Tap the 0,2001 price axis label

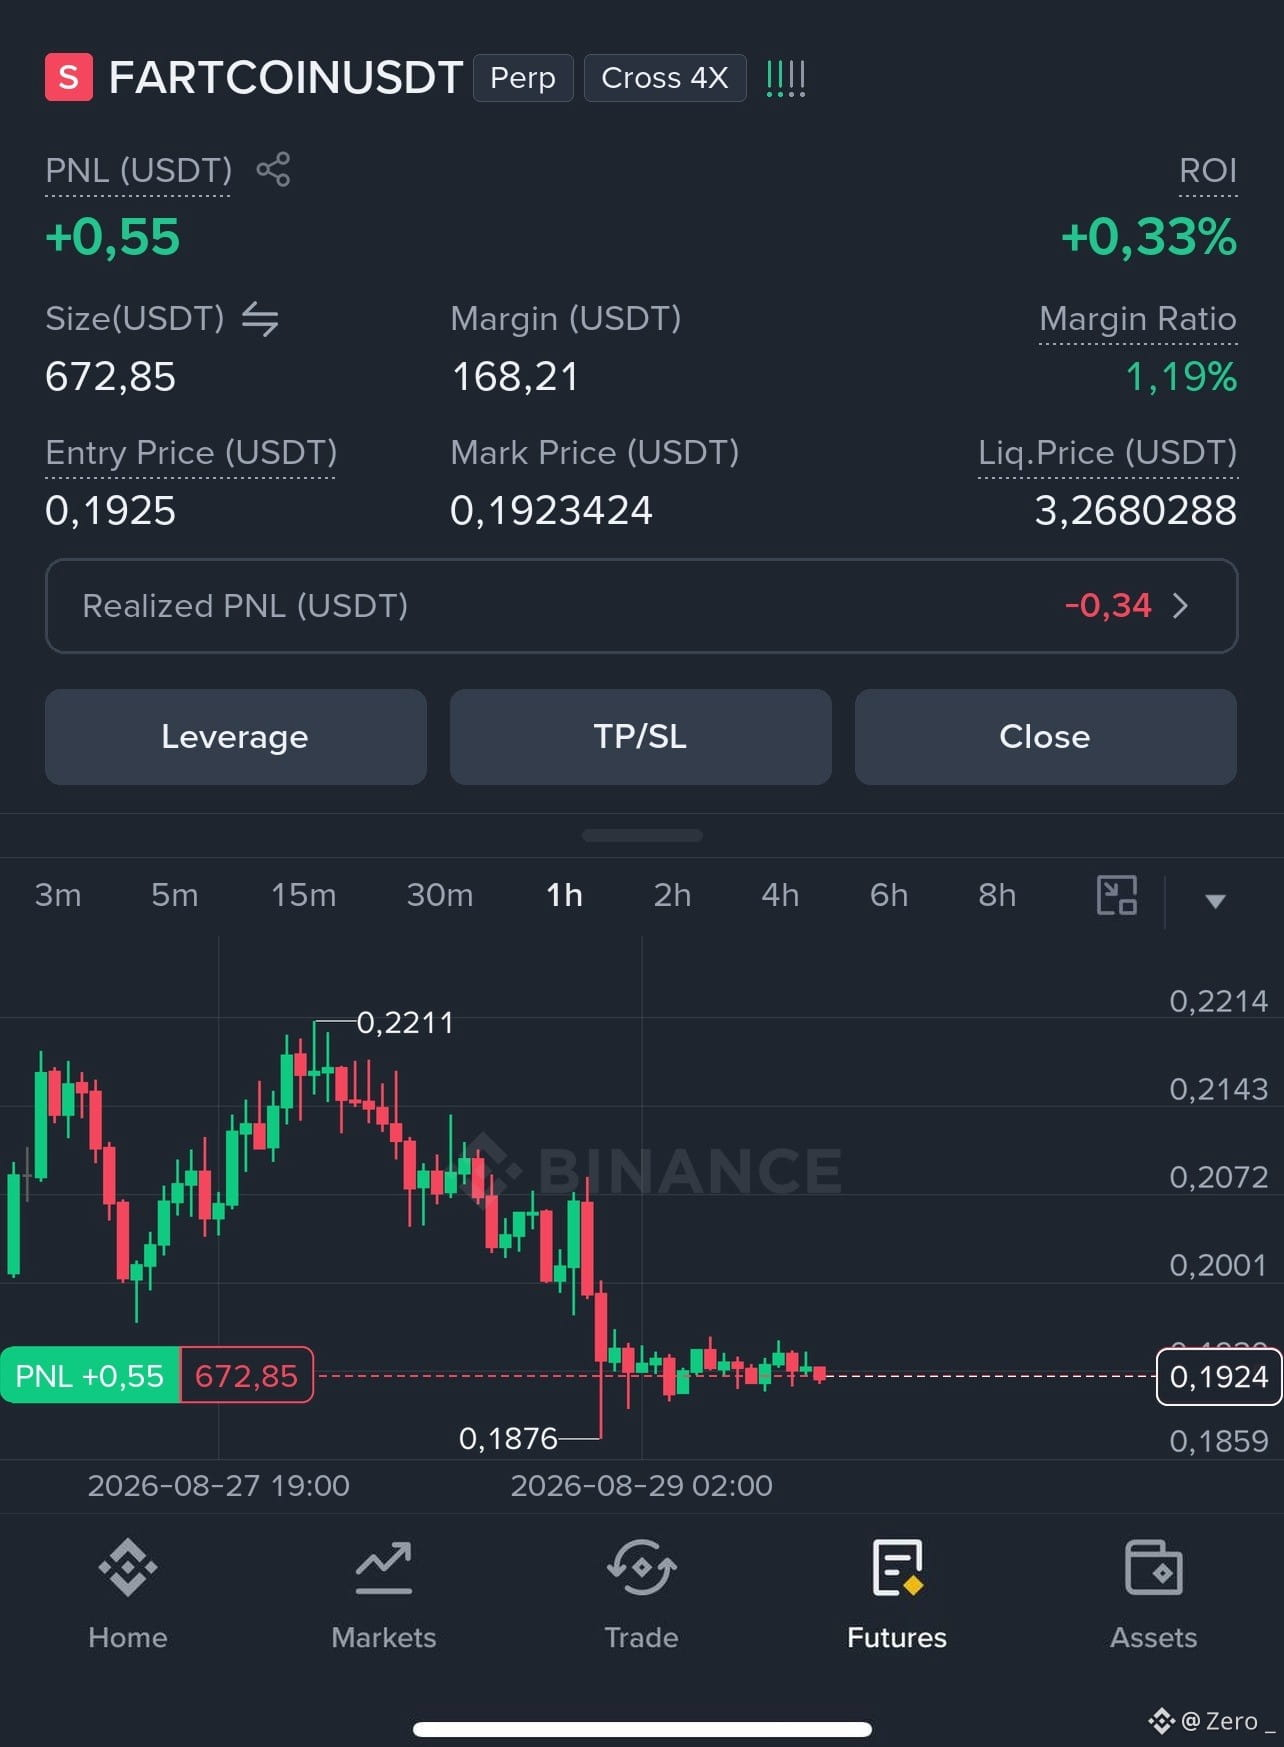click(1219, 1265)
